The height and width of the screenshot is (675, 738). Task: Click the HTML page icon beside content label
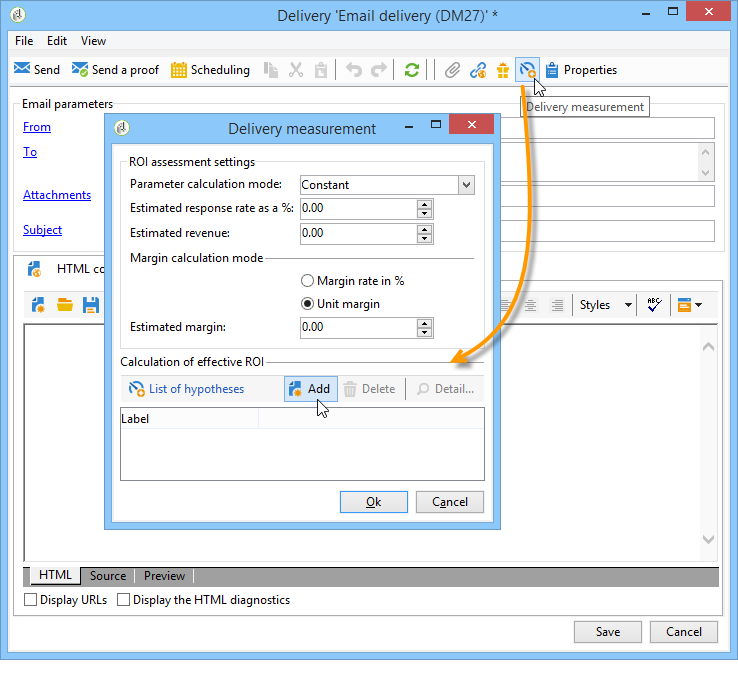pos(34,269)
